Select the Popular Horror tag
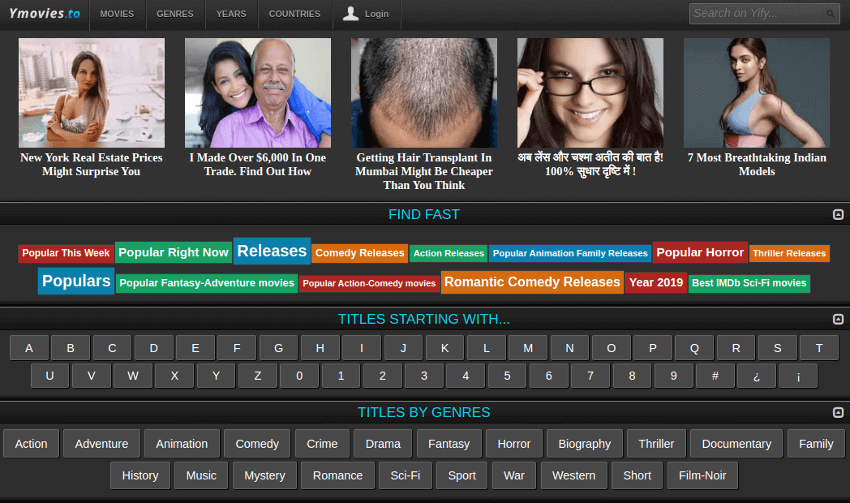The width and height of the screenshot is (850, 503). tap(700, 253)
